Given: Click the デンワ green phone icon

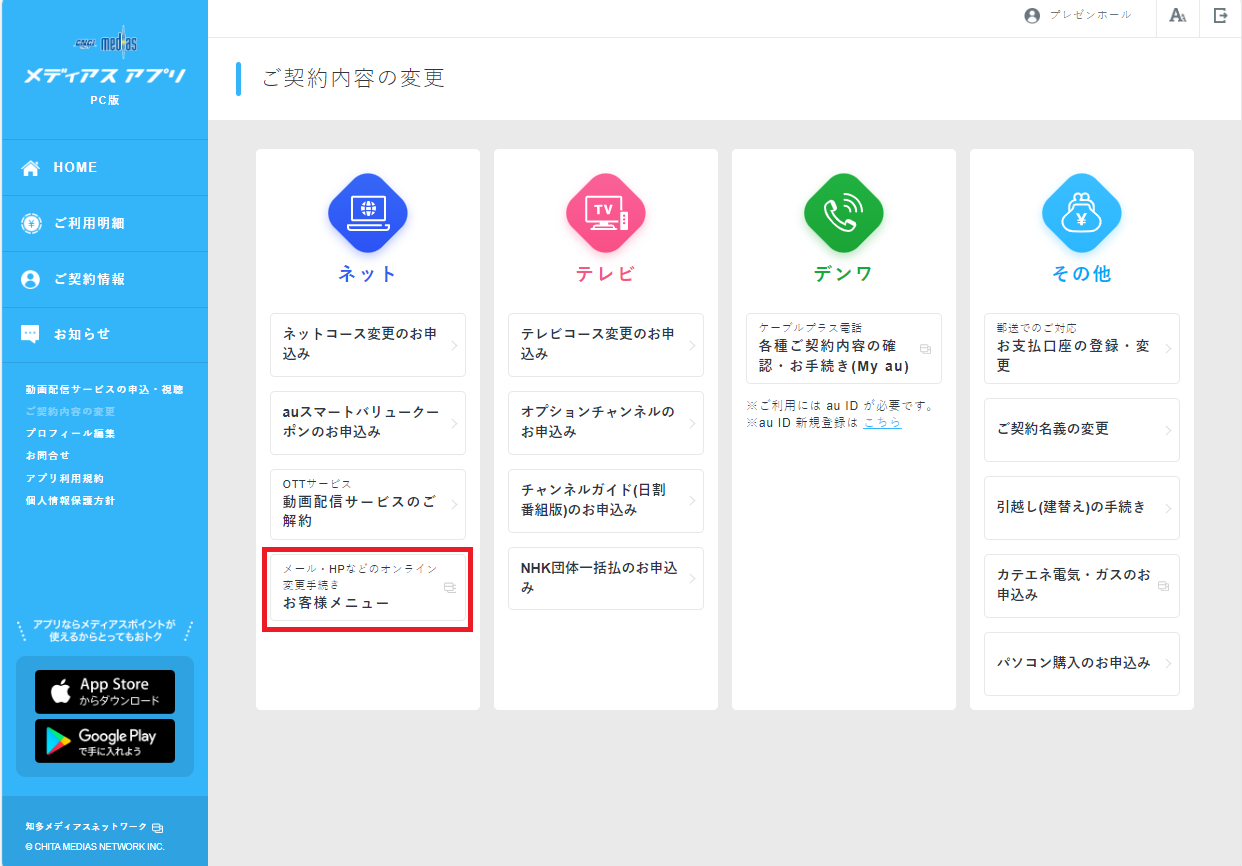Looking at the screenshot, I should 843,213.
